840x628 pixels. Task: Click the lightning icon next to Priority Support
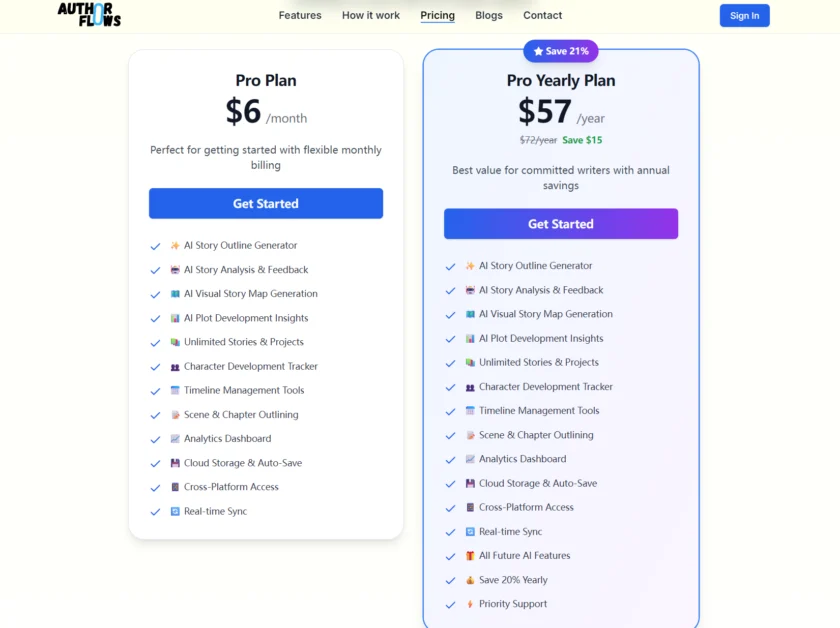pos(468,604)
